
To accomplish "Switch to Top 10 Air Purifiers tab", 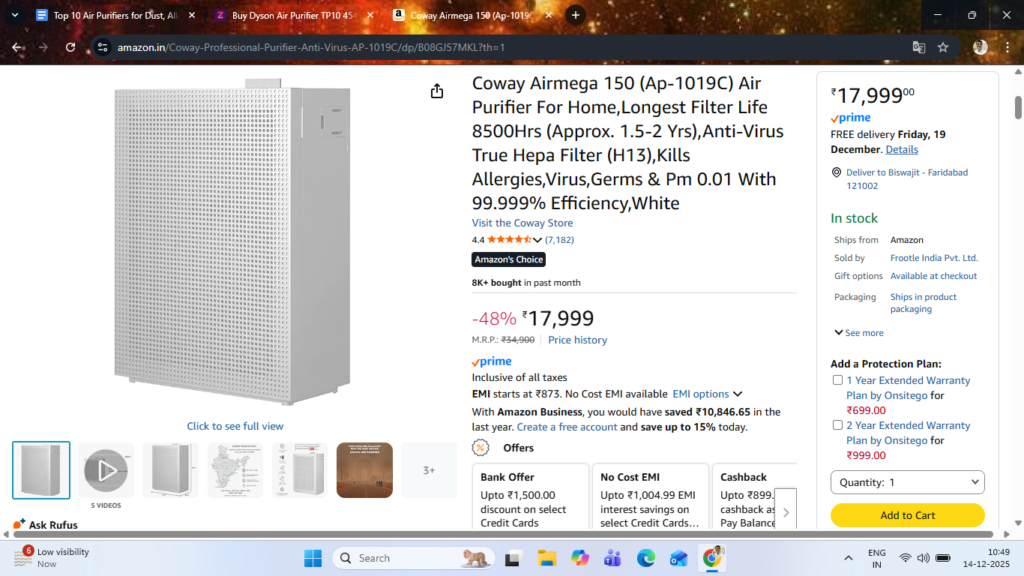I will coord(115,15).
